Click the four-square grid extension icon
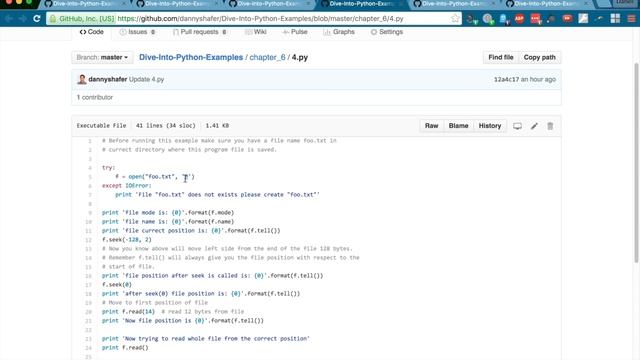The height and width of the screenshot is (360, 640). 615,18
